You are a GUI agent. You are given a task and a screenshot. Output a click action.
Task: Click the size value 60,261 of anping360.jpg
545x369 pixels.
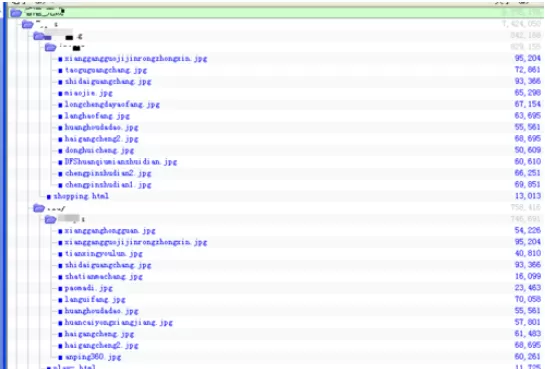click(528, 356)
